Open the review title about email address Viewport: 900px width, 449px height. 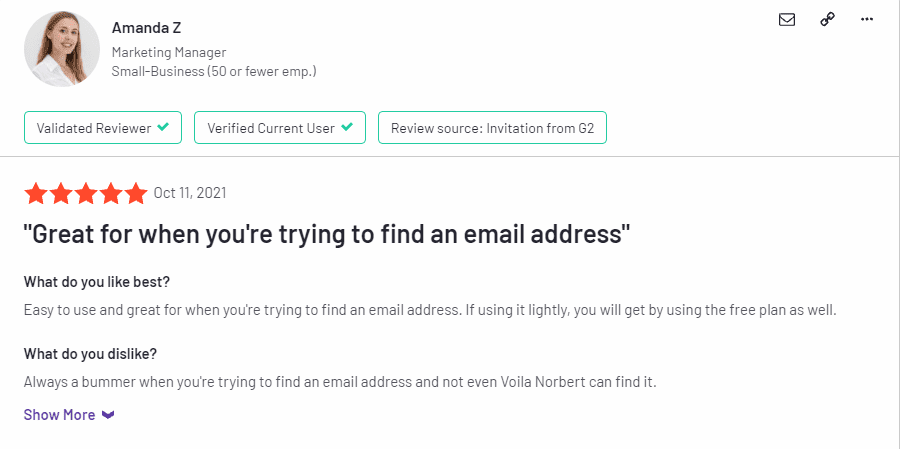tap(327, 235)
